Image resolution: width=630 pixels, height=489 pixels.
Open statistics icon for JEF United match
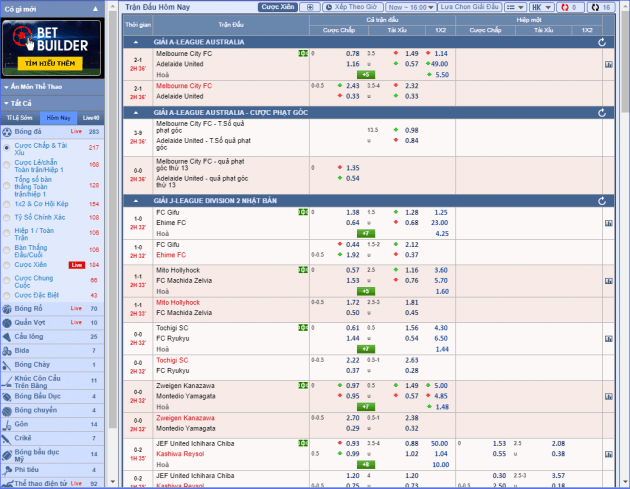[609, 454]
